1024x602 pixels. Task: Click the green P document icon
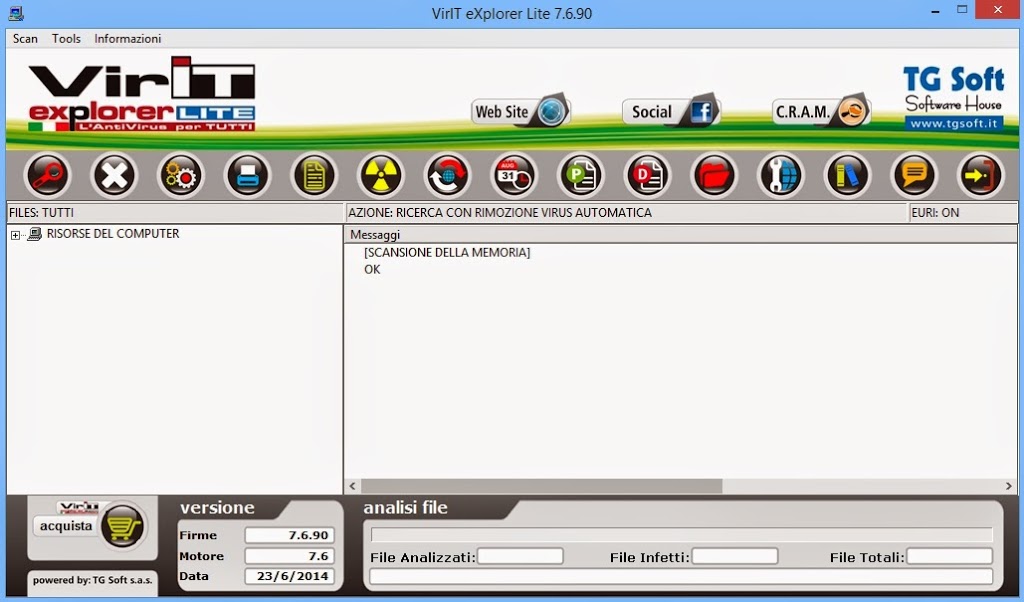coord(581,175)
